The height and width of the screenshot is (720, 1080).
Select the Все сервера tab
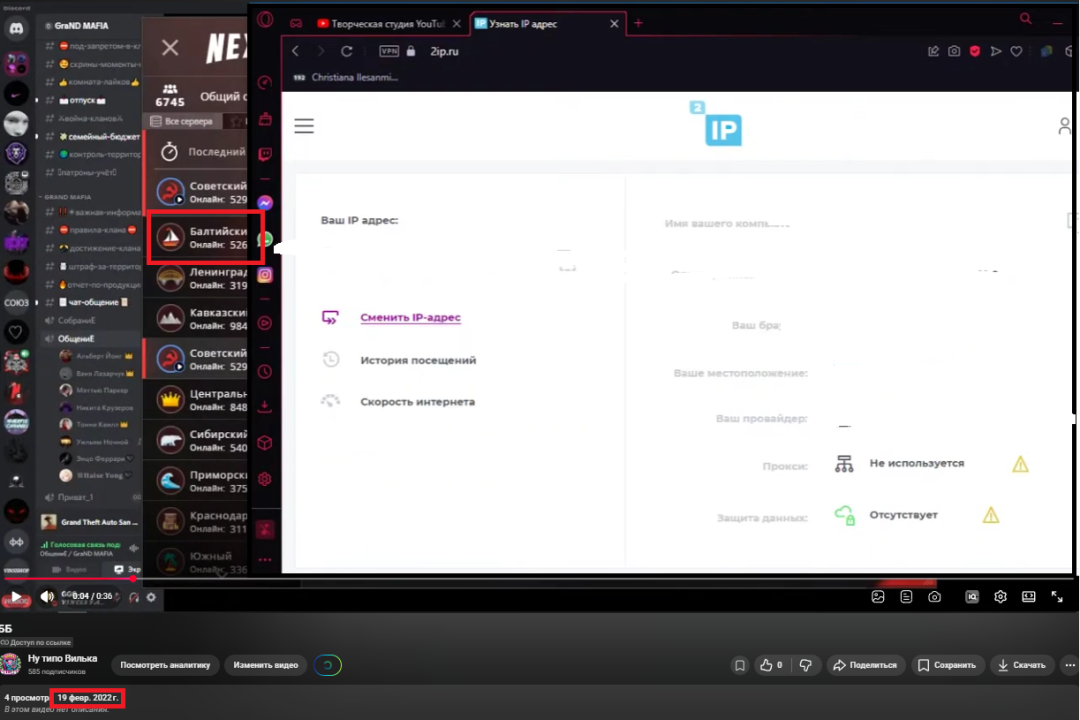[182, 121]
